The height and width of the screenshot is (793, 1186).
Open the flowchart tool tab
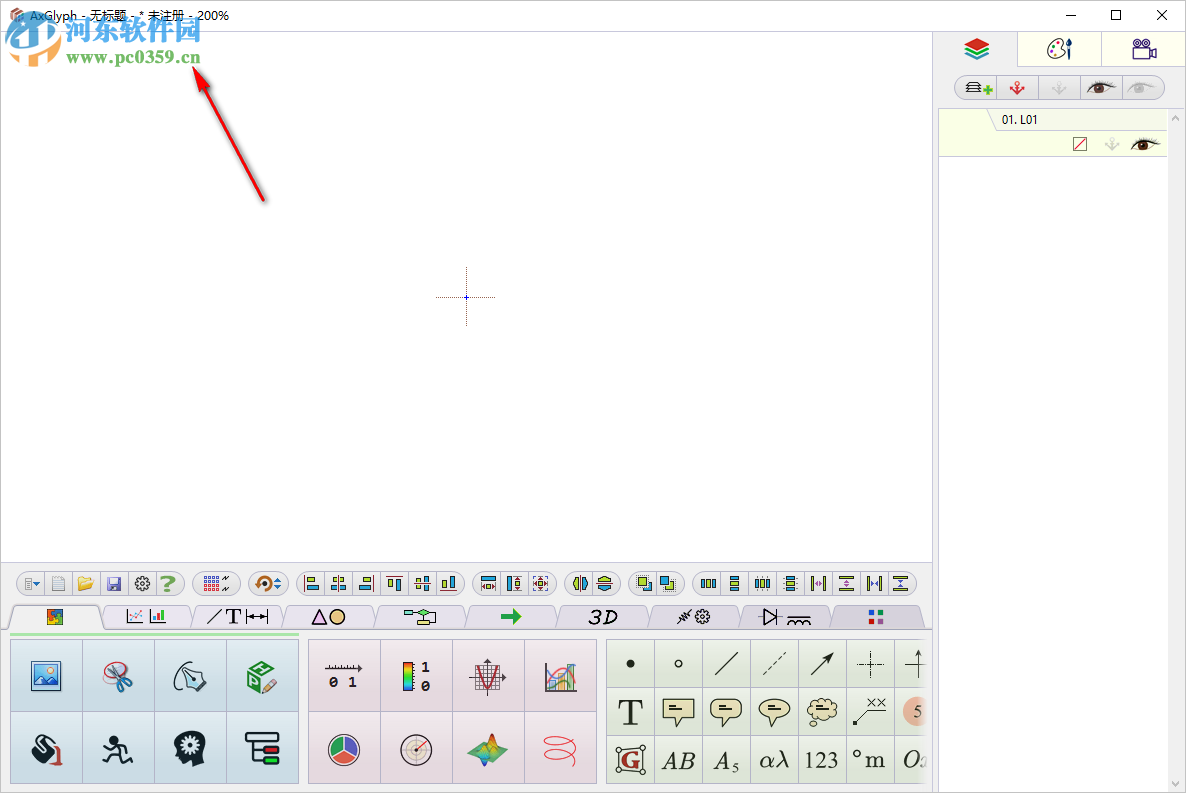click(420, 617)
